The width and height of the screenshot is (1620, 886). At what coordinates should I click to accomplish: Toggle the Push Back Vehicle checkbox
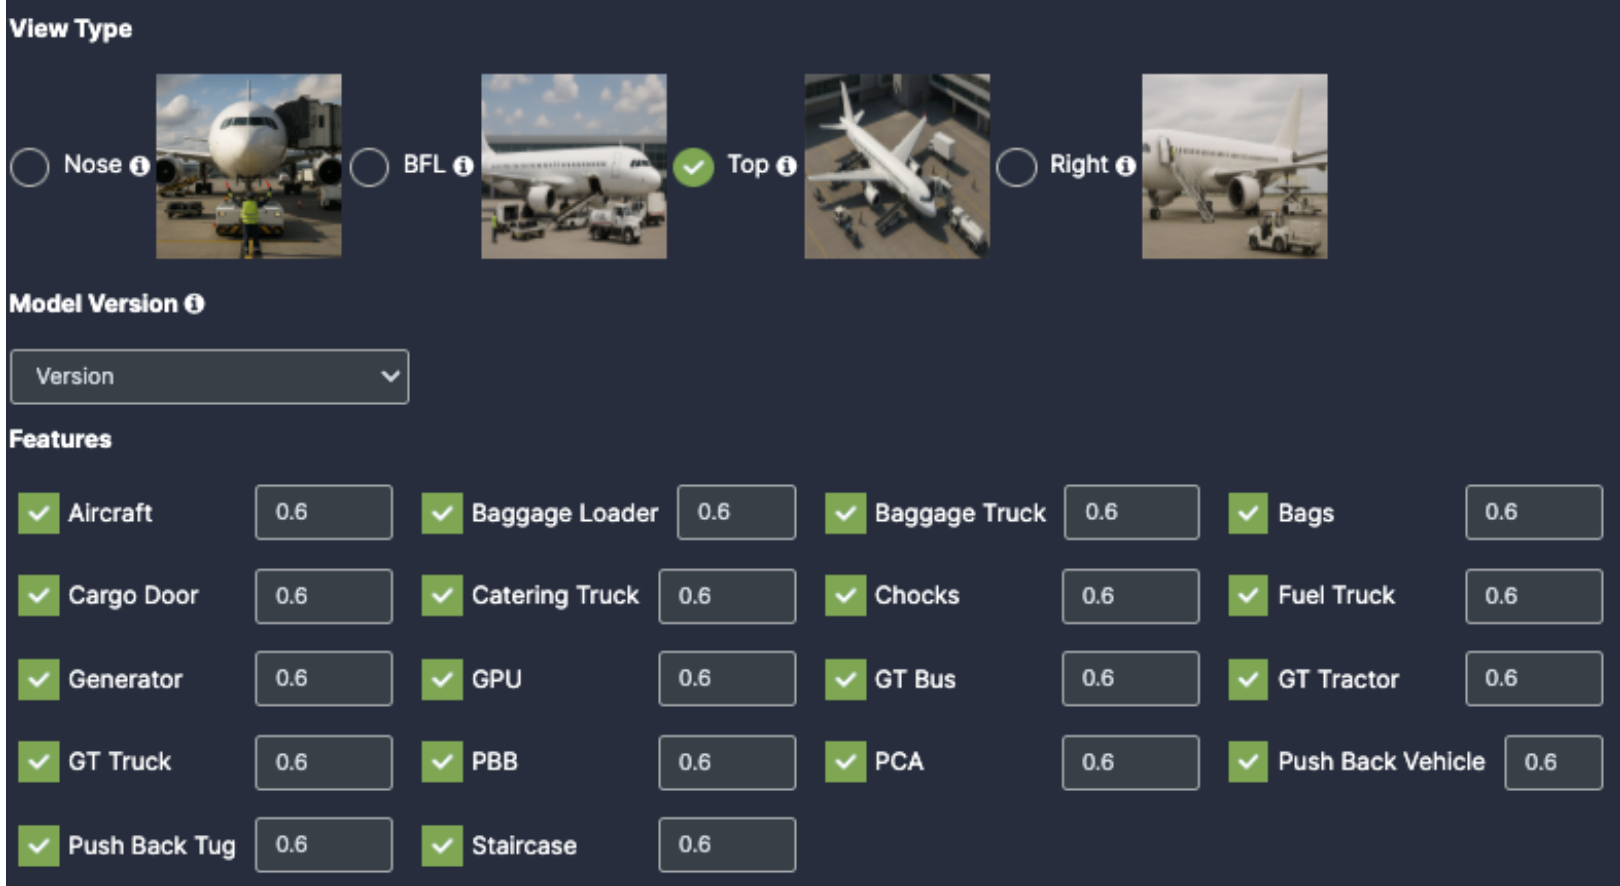point(1248,762)
